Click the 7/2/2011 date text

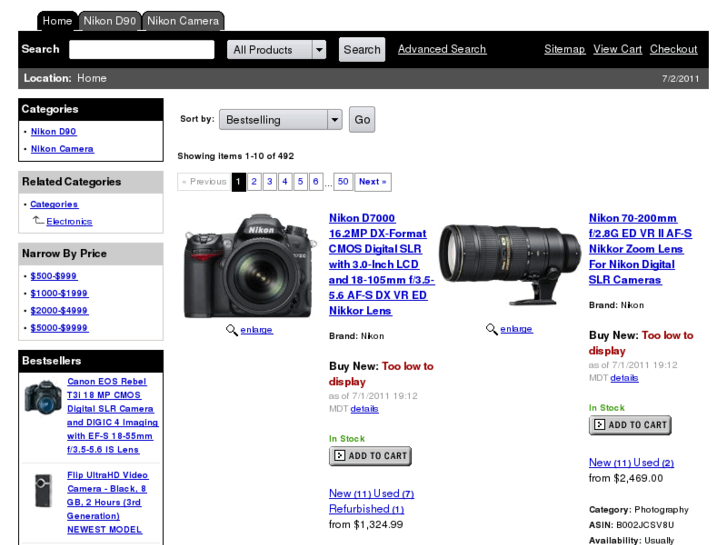click(x=680, y=78)
